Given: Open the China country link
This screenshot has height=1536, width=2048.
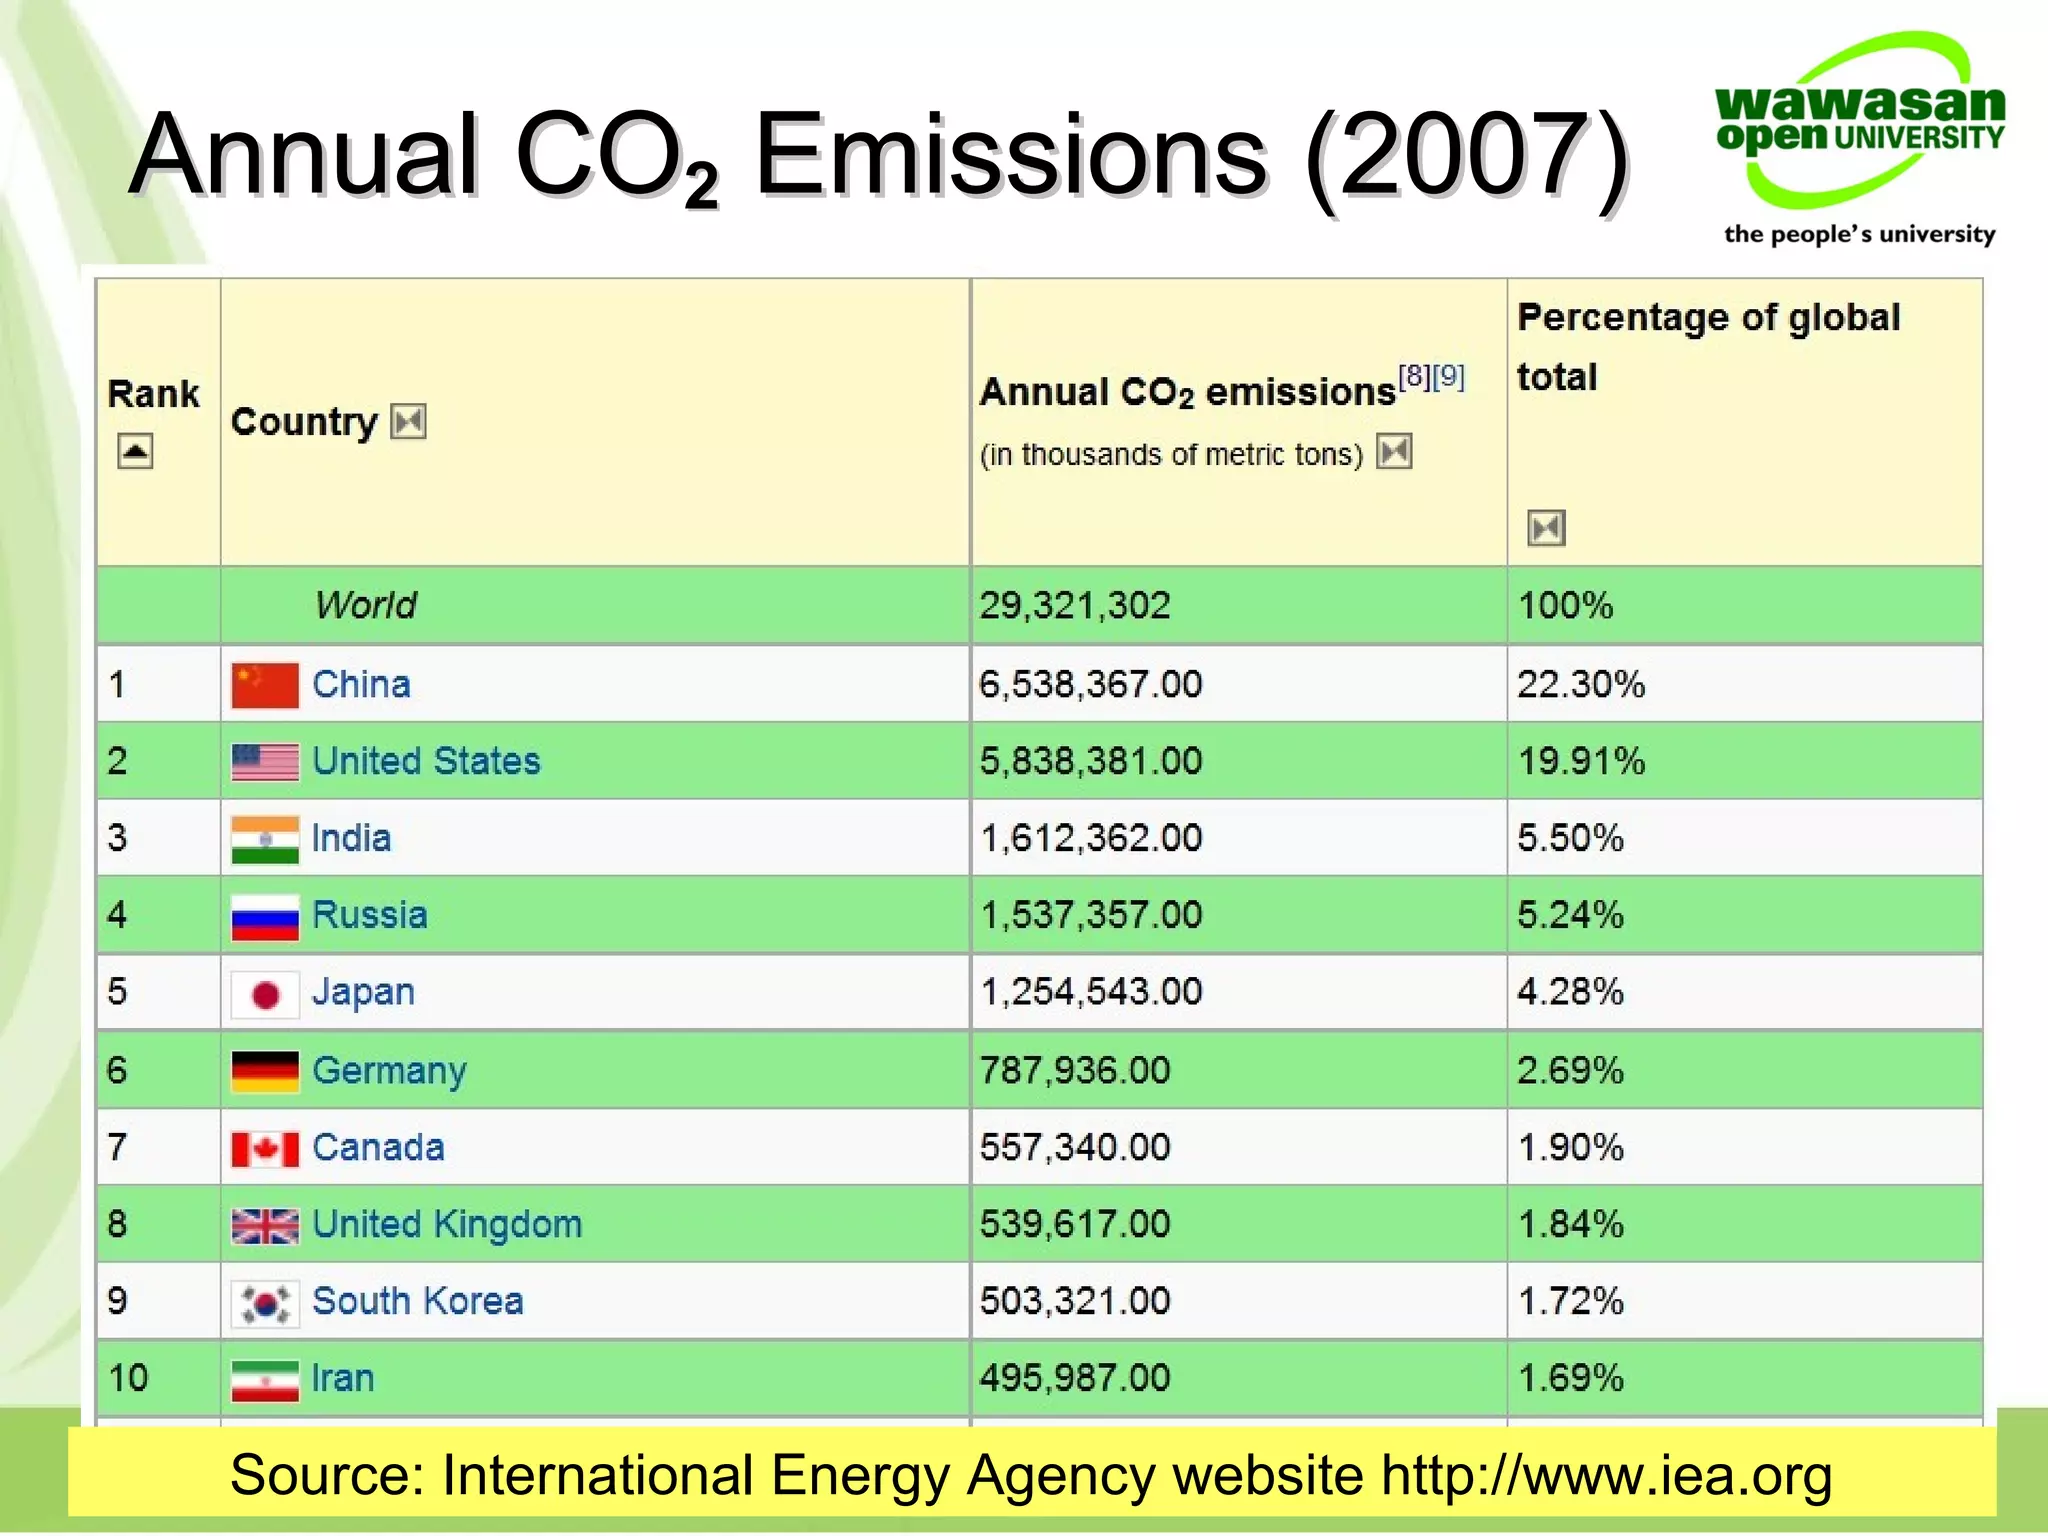Looking at the screenshot, I should [361, 684].
